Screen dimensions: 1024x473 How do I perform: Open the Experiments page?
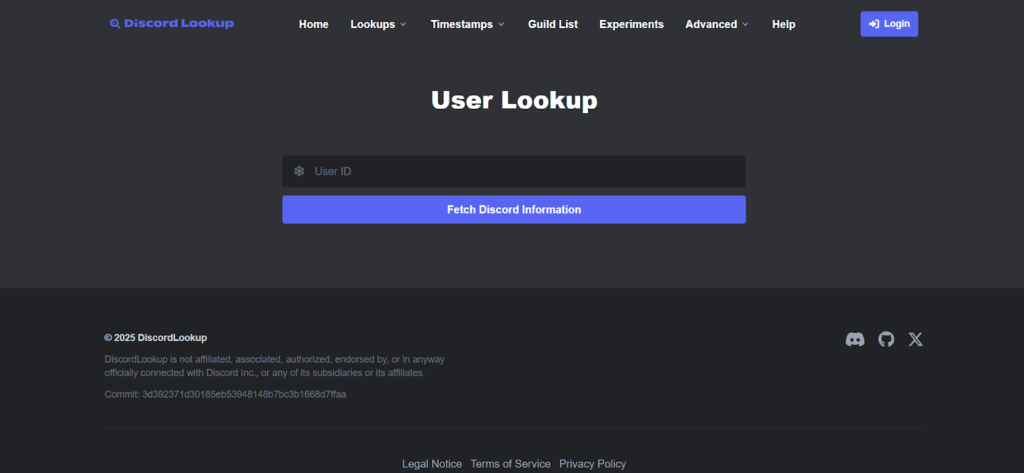631,24
